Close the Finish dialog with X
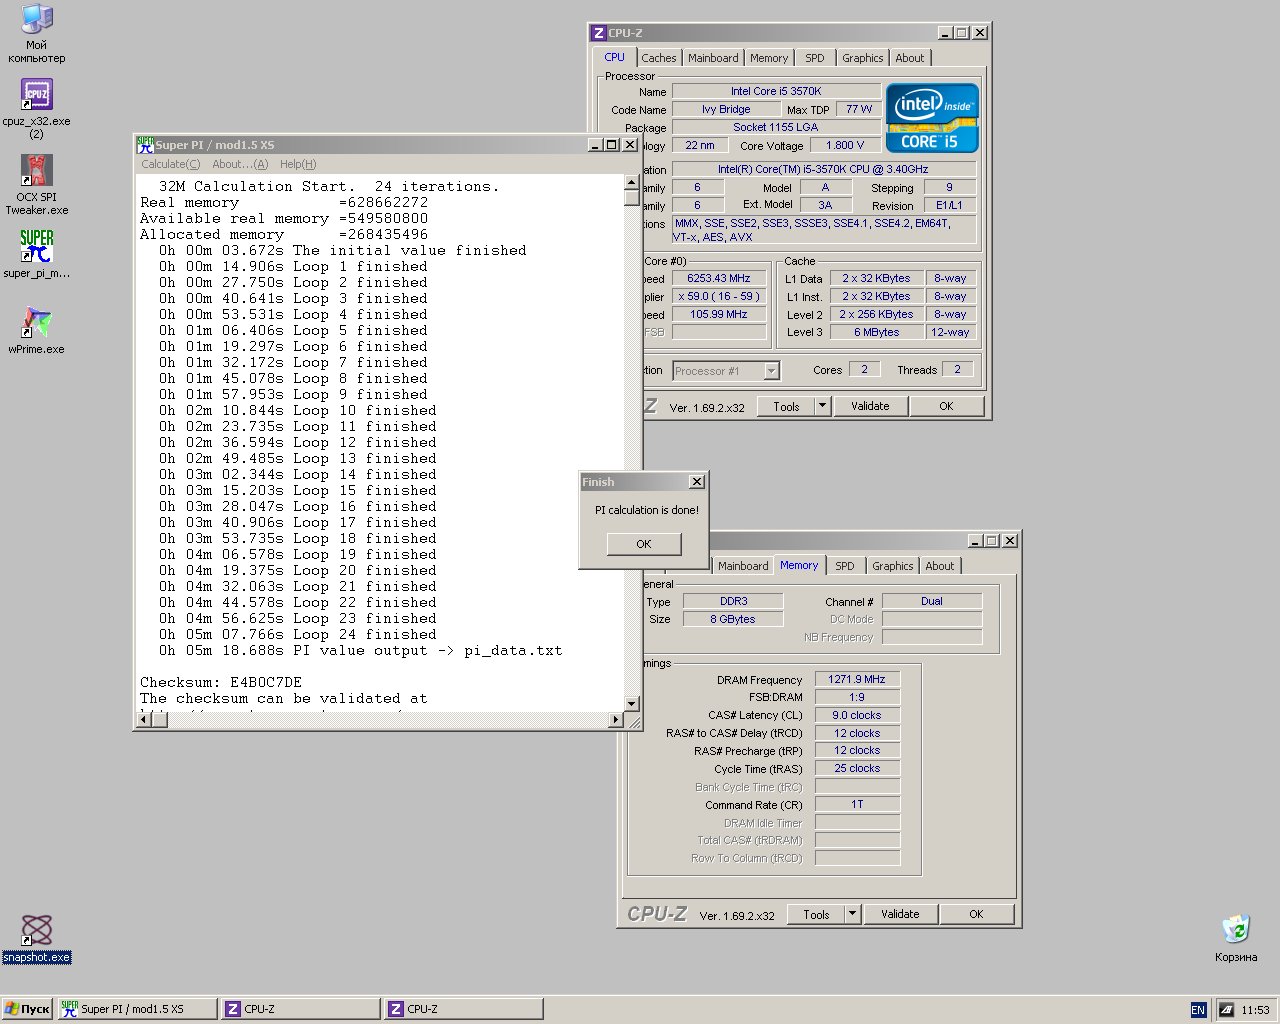Image resolution: width=1280 pixels, height=1024 pixels. [x=697, y=482]
